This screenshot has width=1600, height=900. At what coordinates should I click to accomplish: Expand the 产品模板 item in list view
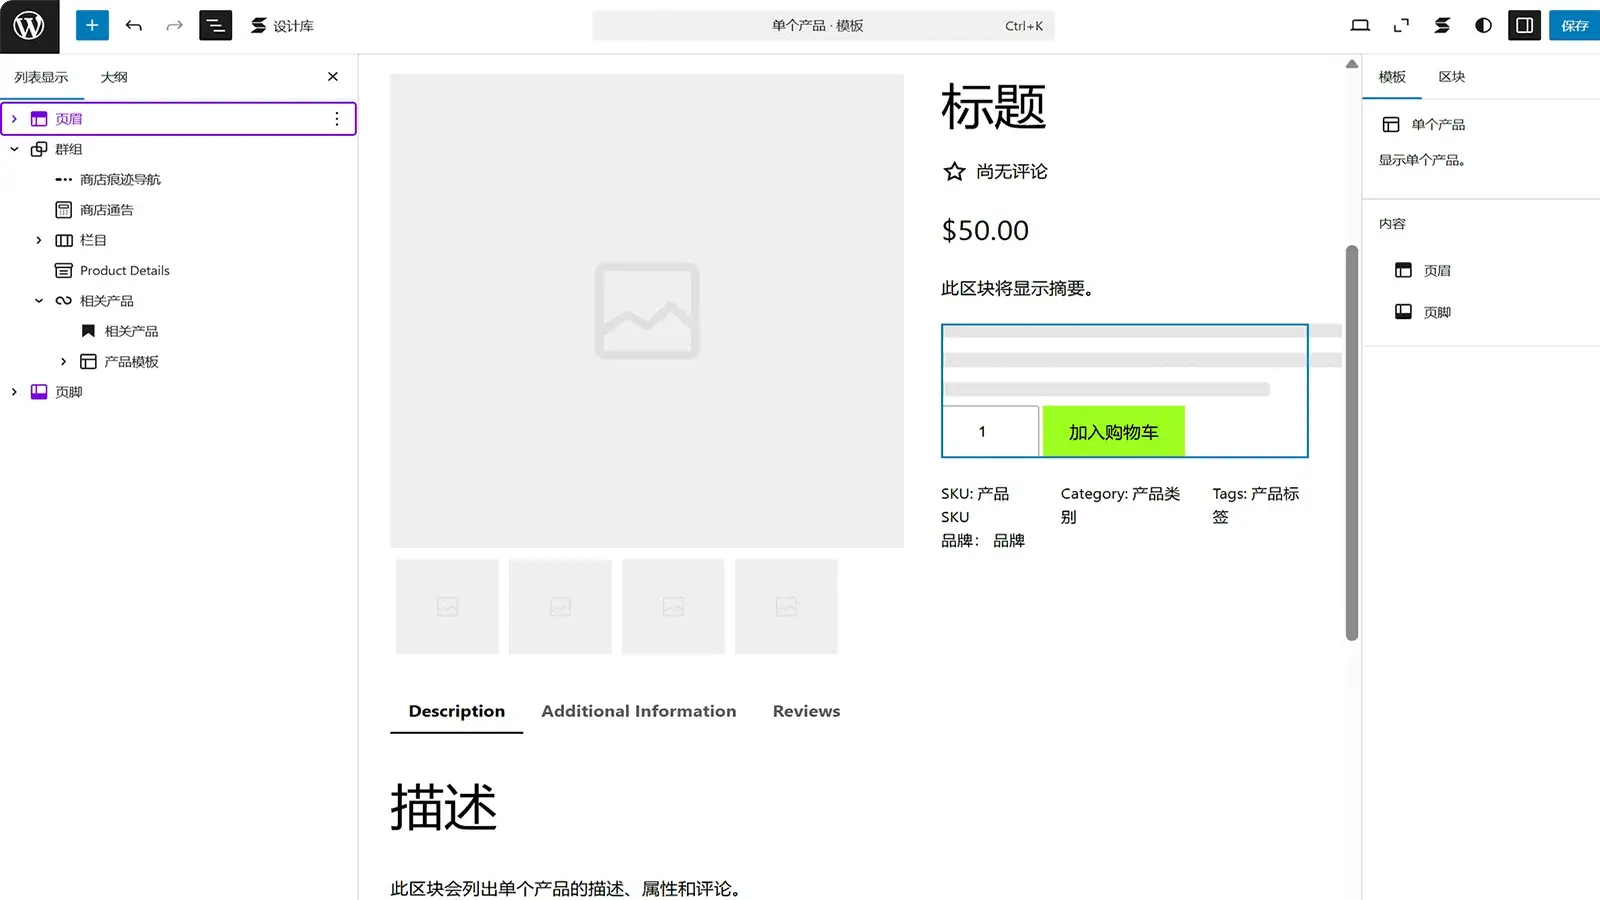(x=63, y=361)
